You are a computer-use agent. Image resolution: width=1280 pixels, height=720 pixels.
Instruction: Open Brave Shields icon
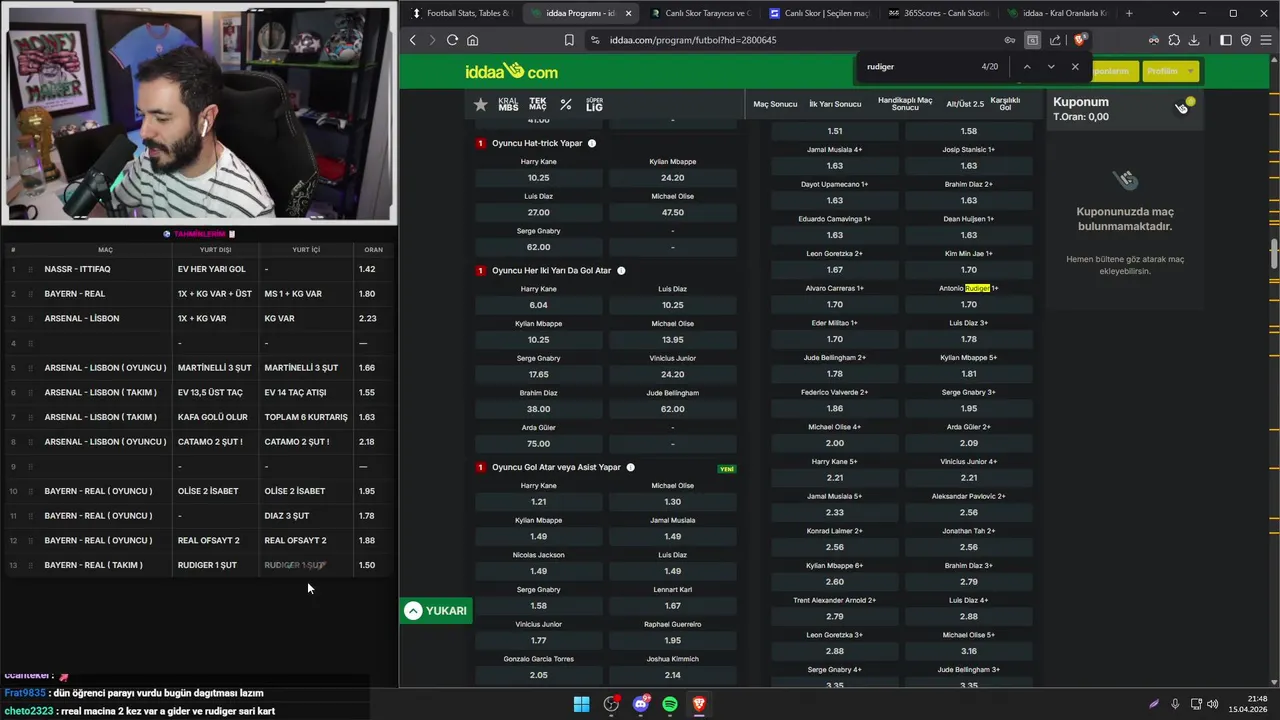[1079, 40]
